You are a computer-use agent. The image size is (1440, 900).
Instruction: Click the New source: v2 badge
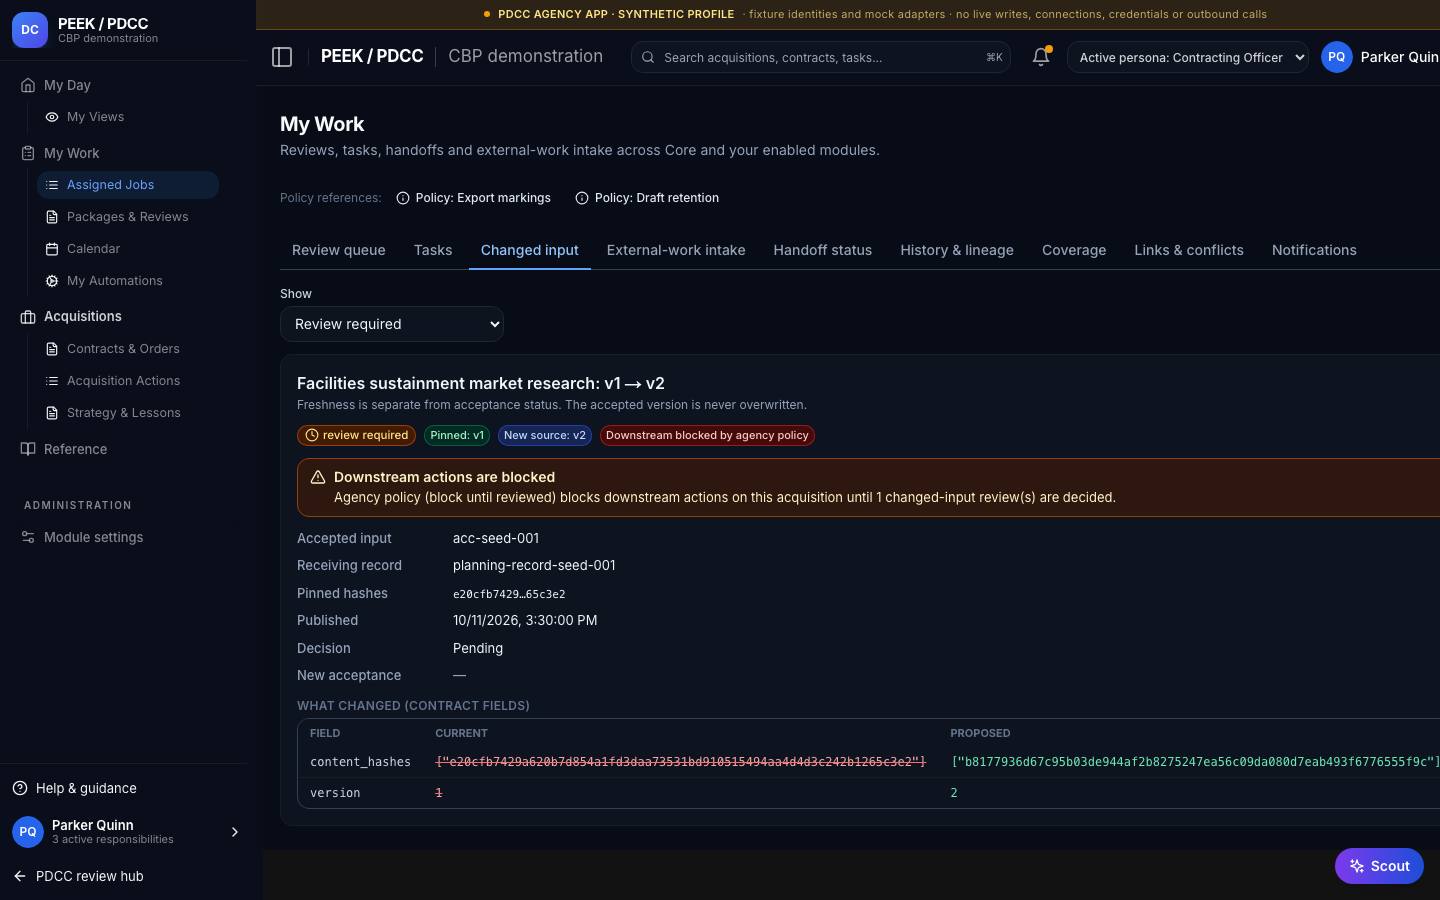tap(545, 435)
